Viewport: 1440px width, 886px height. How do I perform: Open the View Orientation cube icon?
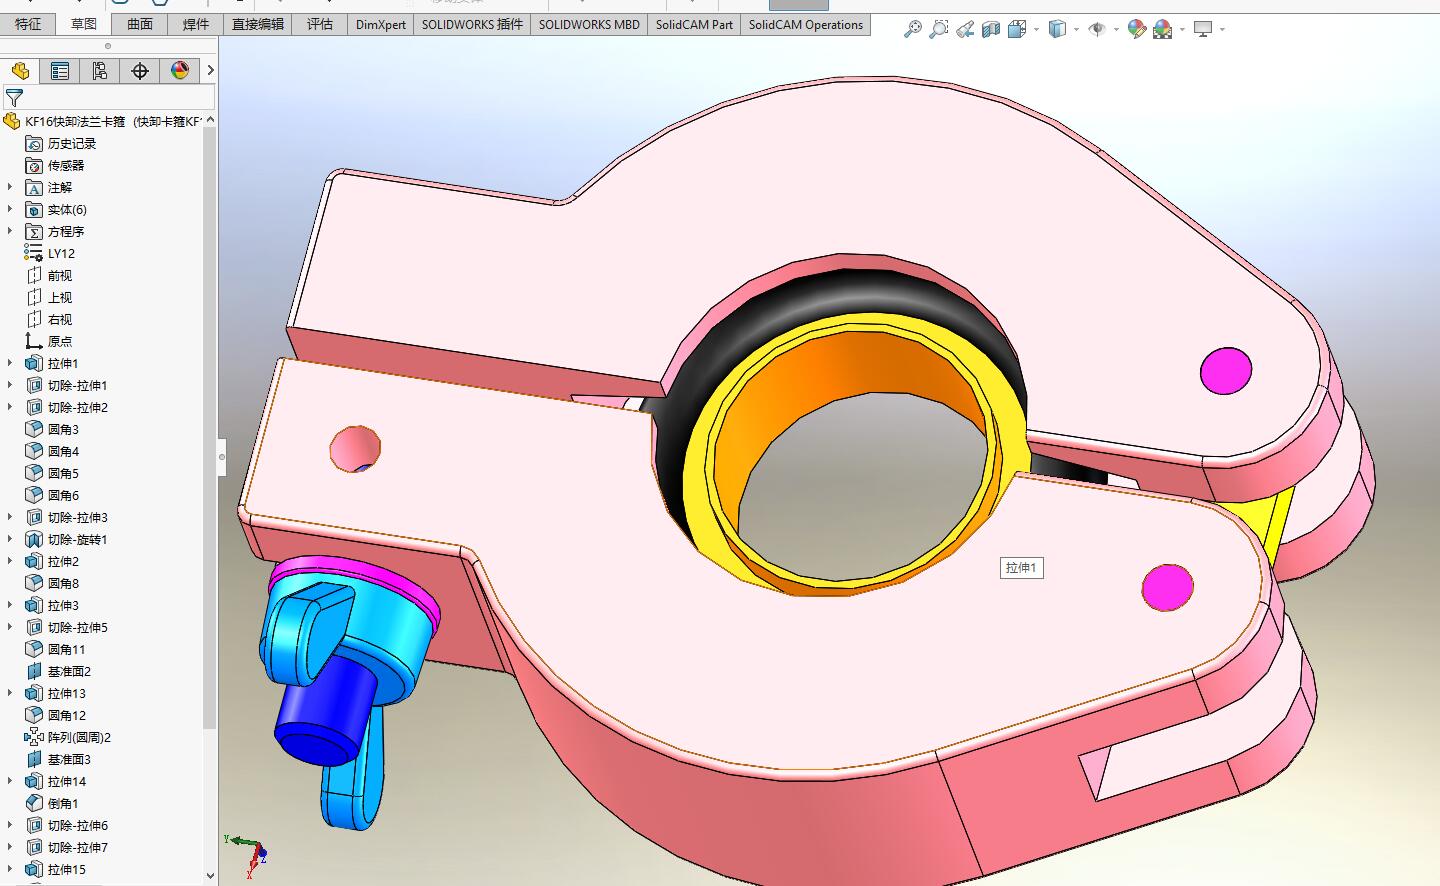[x=1017, y=30]
